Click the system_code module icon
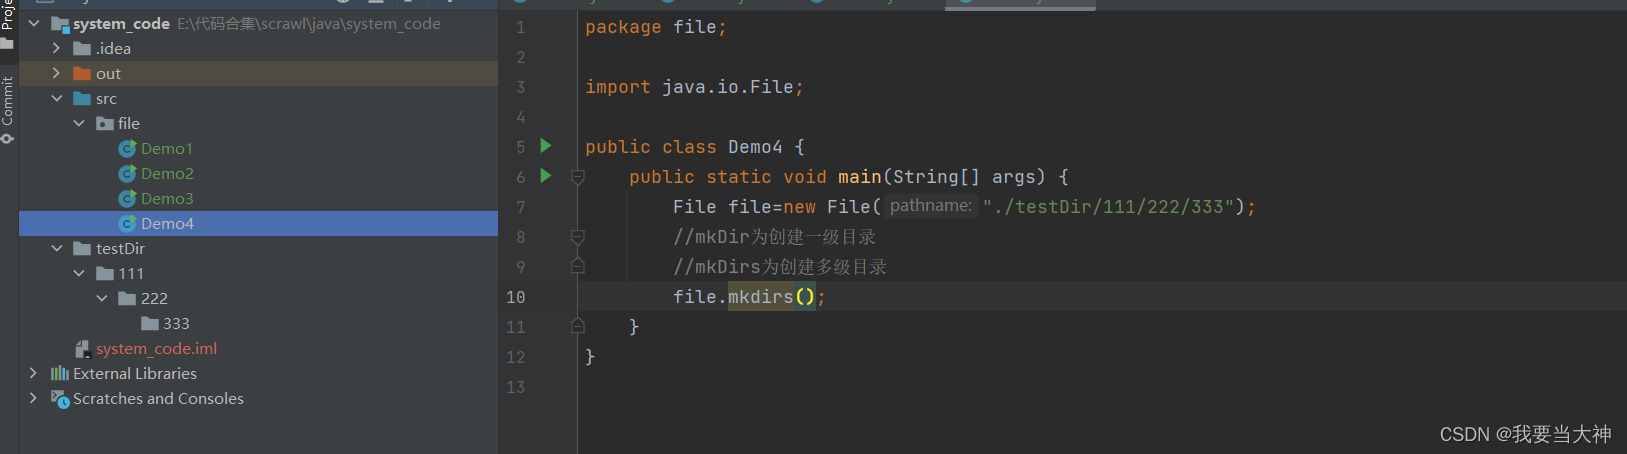 [60, 24]
